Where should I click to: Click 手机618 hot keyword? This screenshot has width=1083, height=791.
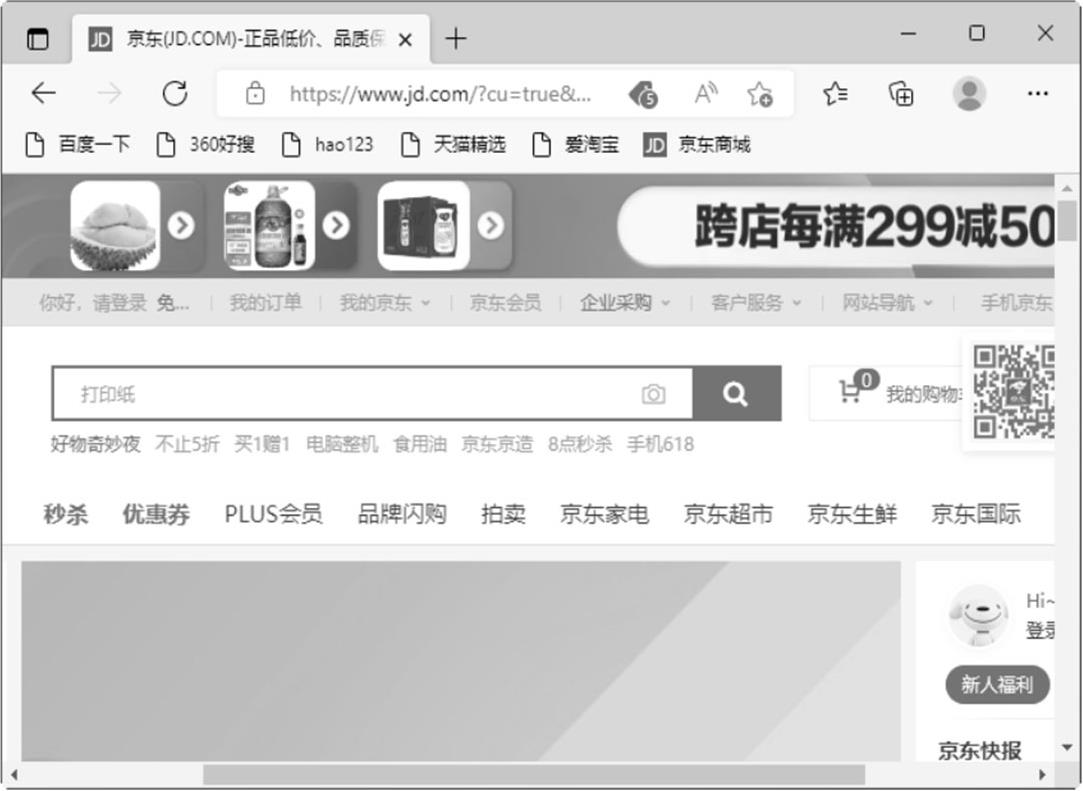pyautogui.click(x=660, y=444)
